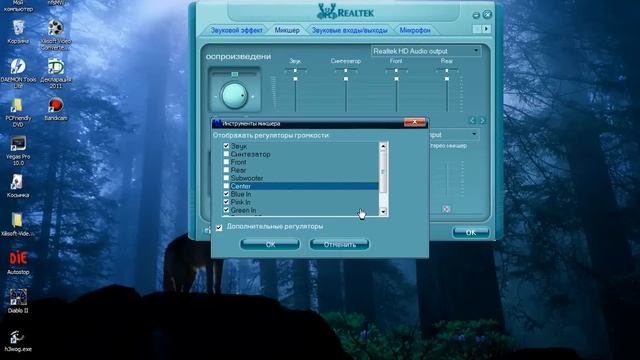The height and width of the screenshot is (360, 640).
Task: Select the Subwoofer row text
Action: click(247, 178)
